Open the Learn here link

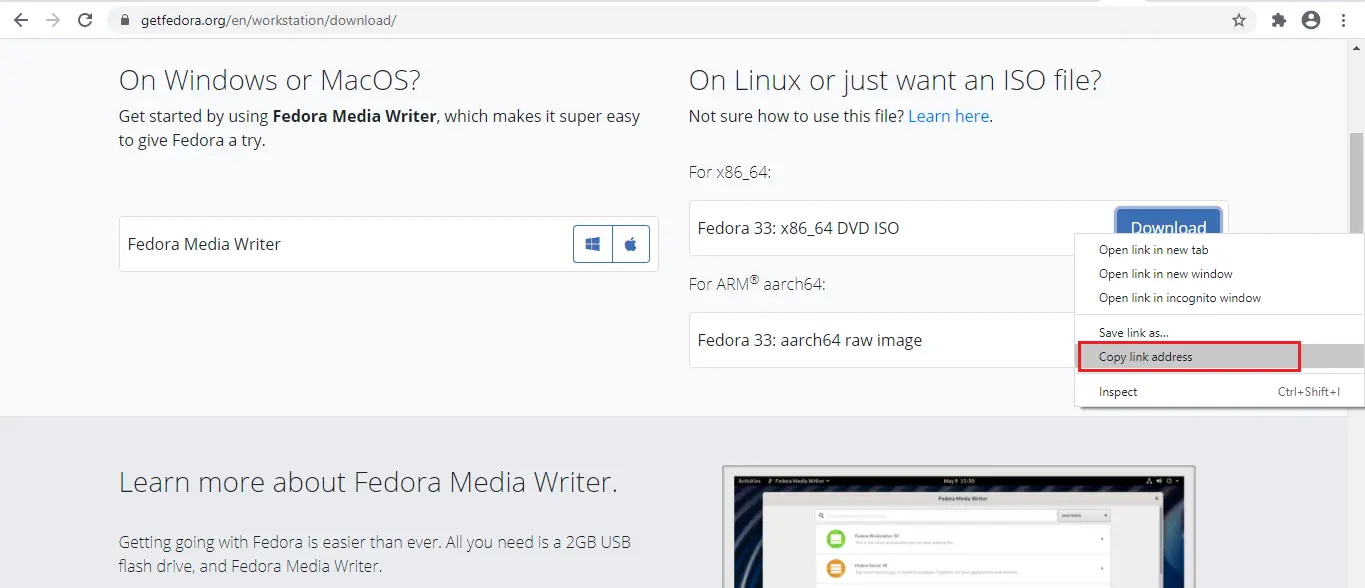947,115
